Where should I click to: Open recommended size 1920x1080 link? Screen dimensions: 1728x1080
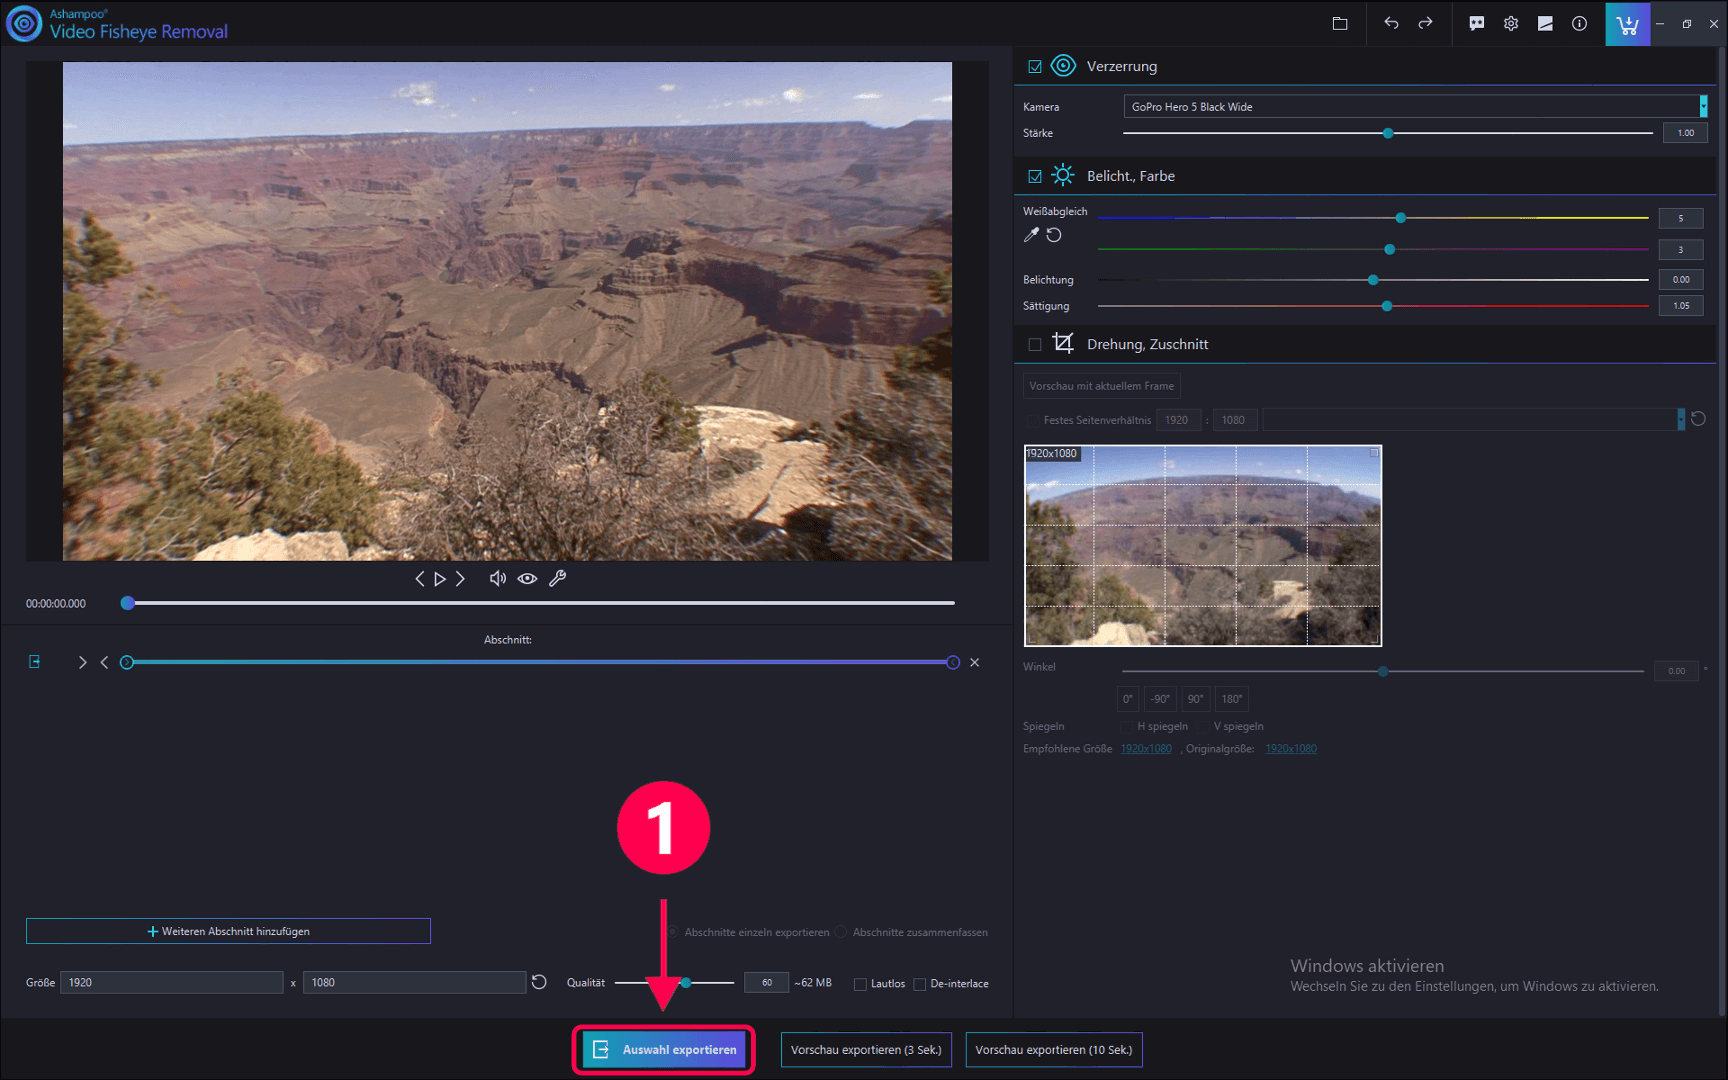pos(1146,749)
